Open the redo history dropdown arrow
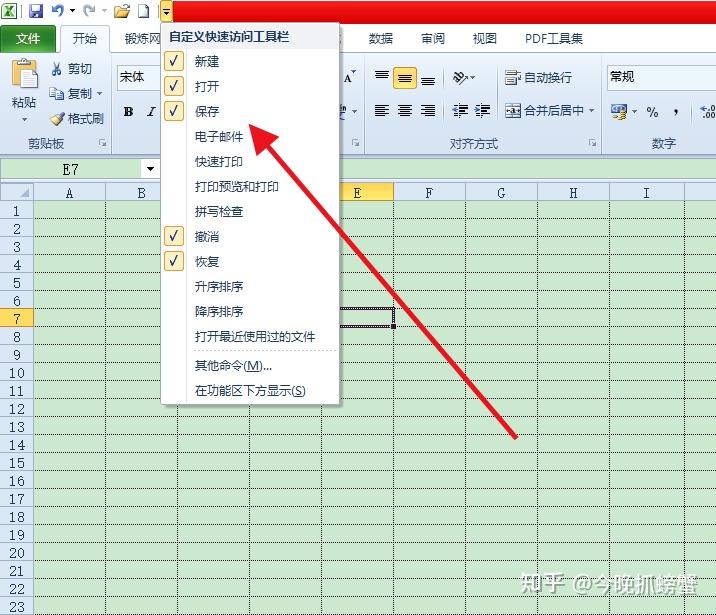 click(104, 11)
